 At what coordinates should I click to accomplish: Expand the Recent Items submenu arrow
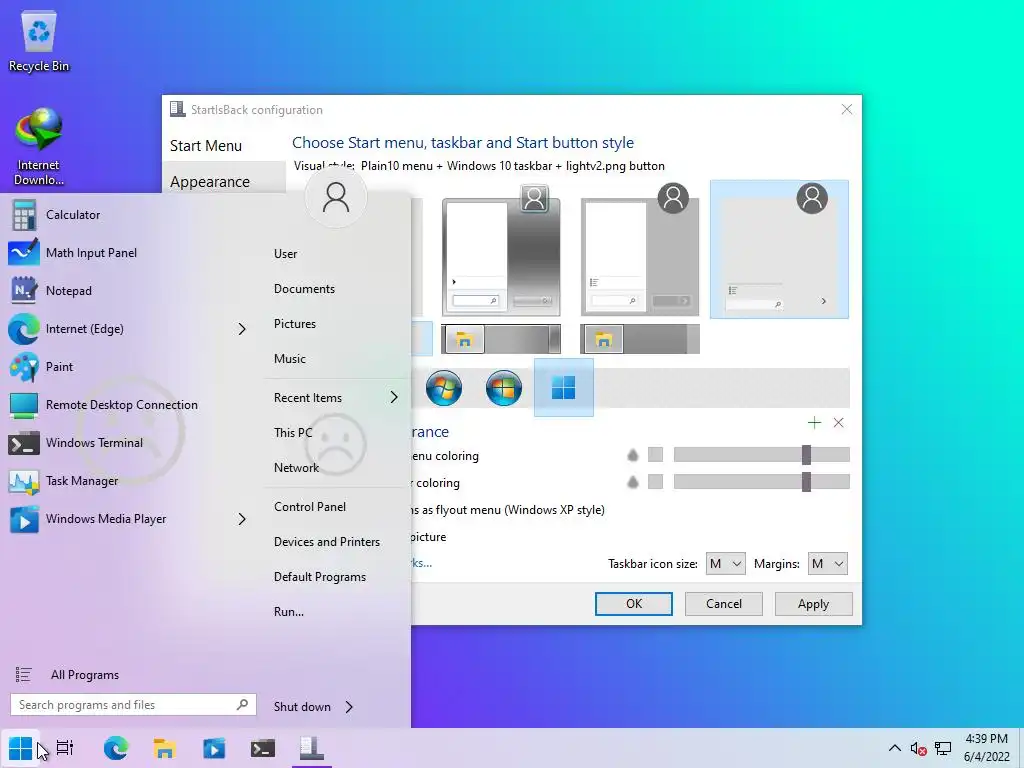pyautogui.click(x=394, y=397)
